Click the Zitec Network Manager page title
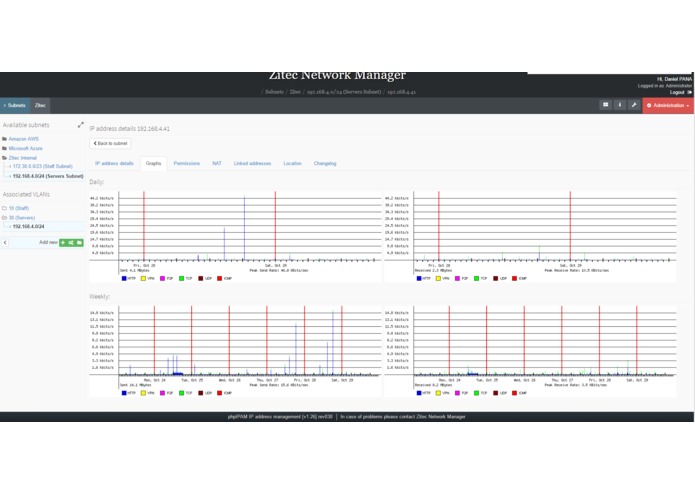Screen dimensions: 695x494 [x=337, y=76]
